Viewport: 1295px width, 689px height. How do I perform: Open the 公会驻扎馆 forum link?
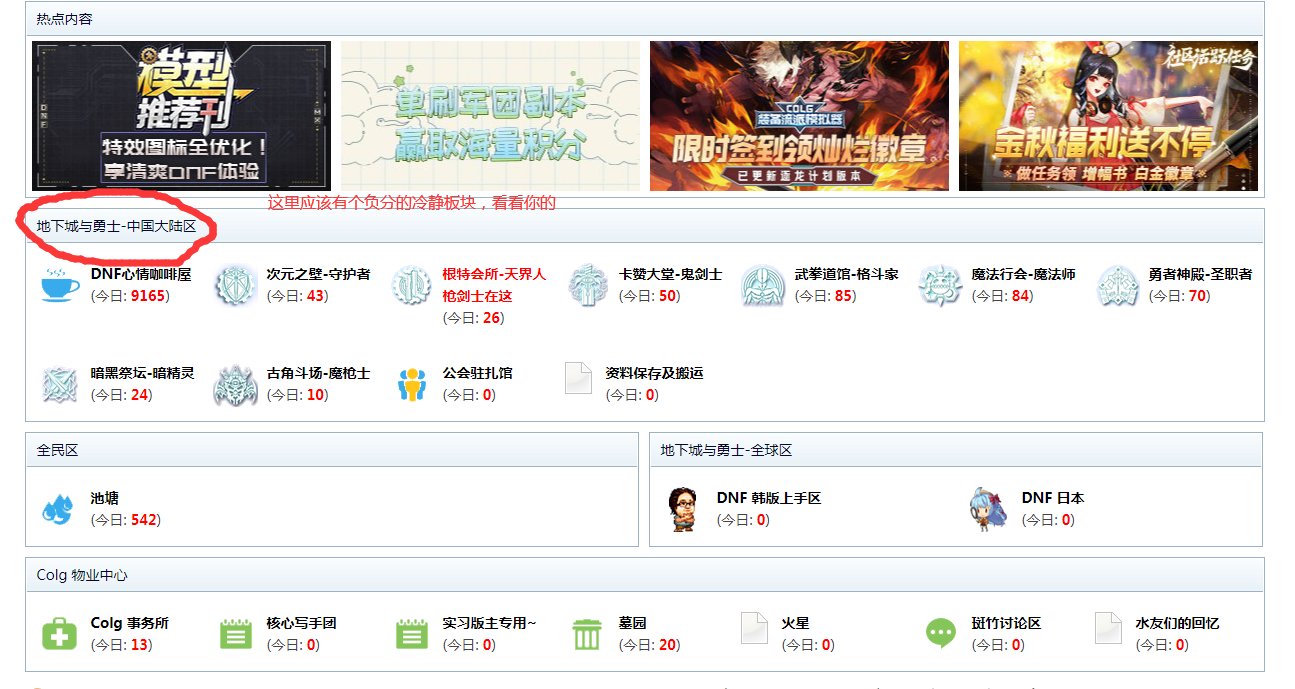tap(477, 373)
